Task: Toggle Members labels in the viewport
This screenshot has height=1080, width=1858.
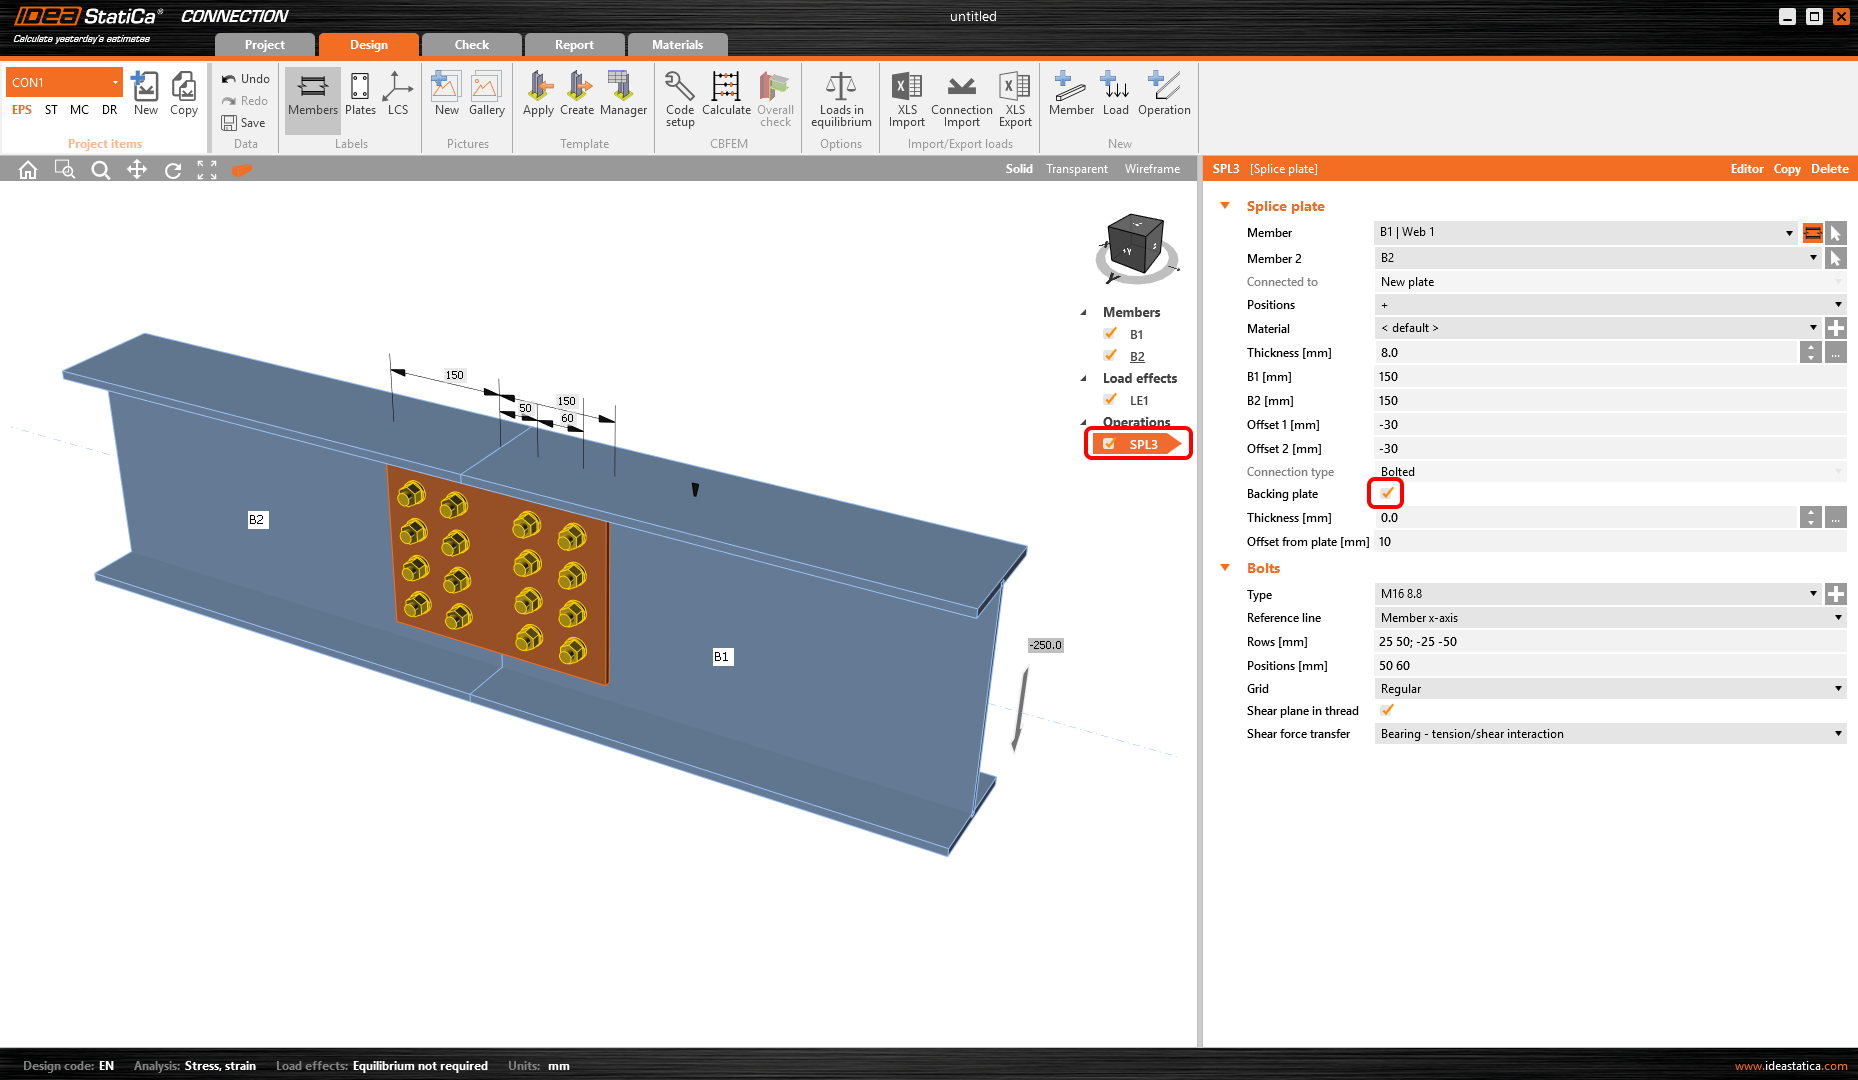Action: click(312, 98)
